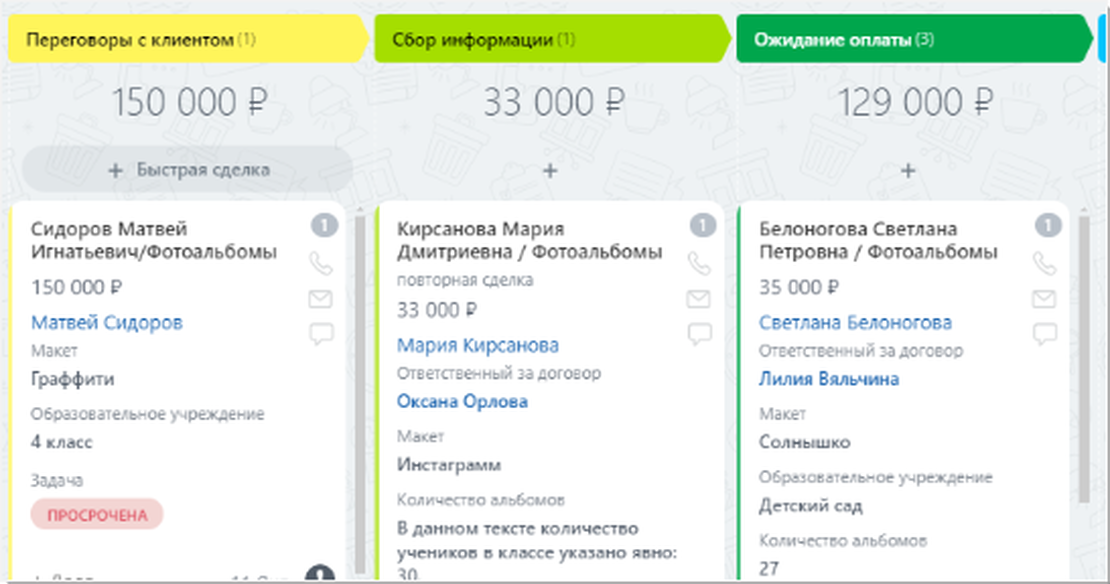
Task: Click the chat bubble icon on Белоногова's card
Action: [x=1046, y=330]
